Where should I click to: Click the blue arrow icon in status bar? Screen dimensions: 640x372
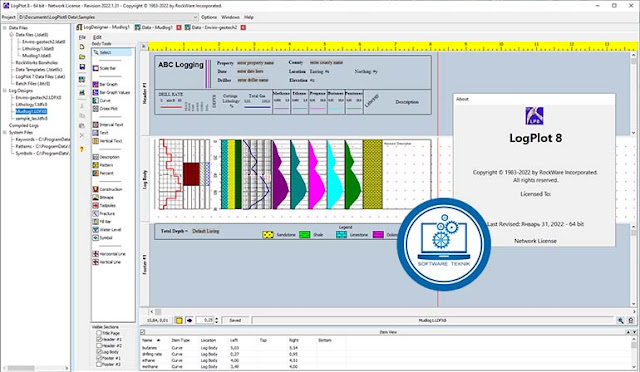point(189,321)
